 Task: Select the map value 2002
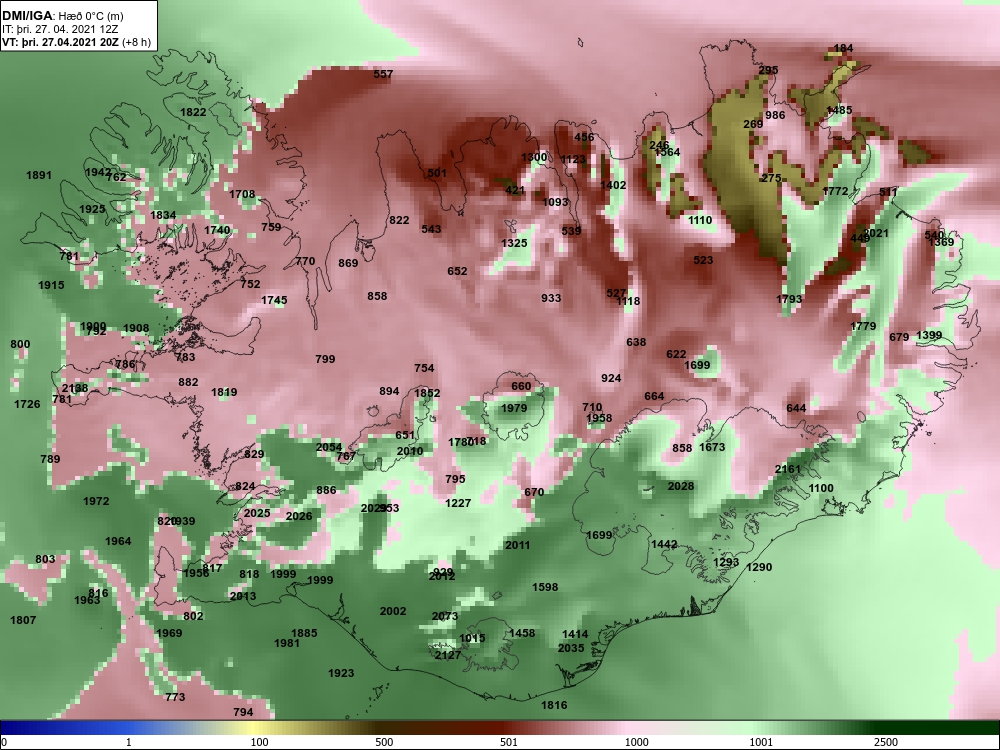click(393, 611)
